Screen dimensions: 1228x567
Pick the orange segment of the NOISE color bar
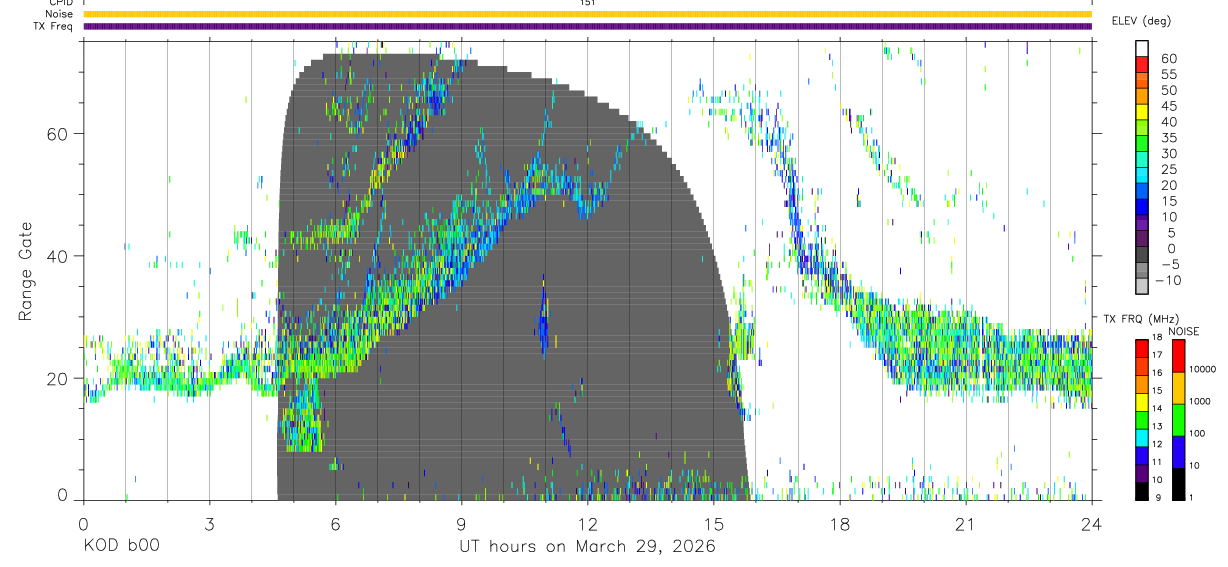(x=1179, y=388)
